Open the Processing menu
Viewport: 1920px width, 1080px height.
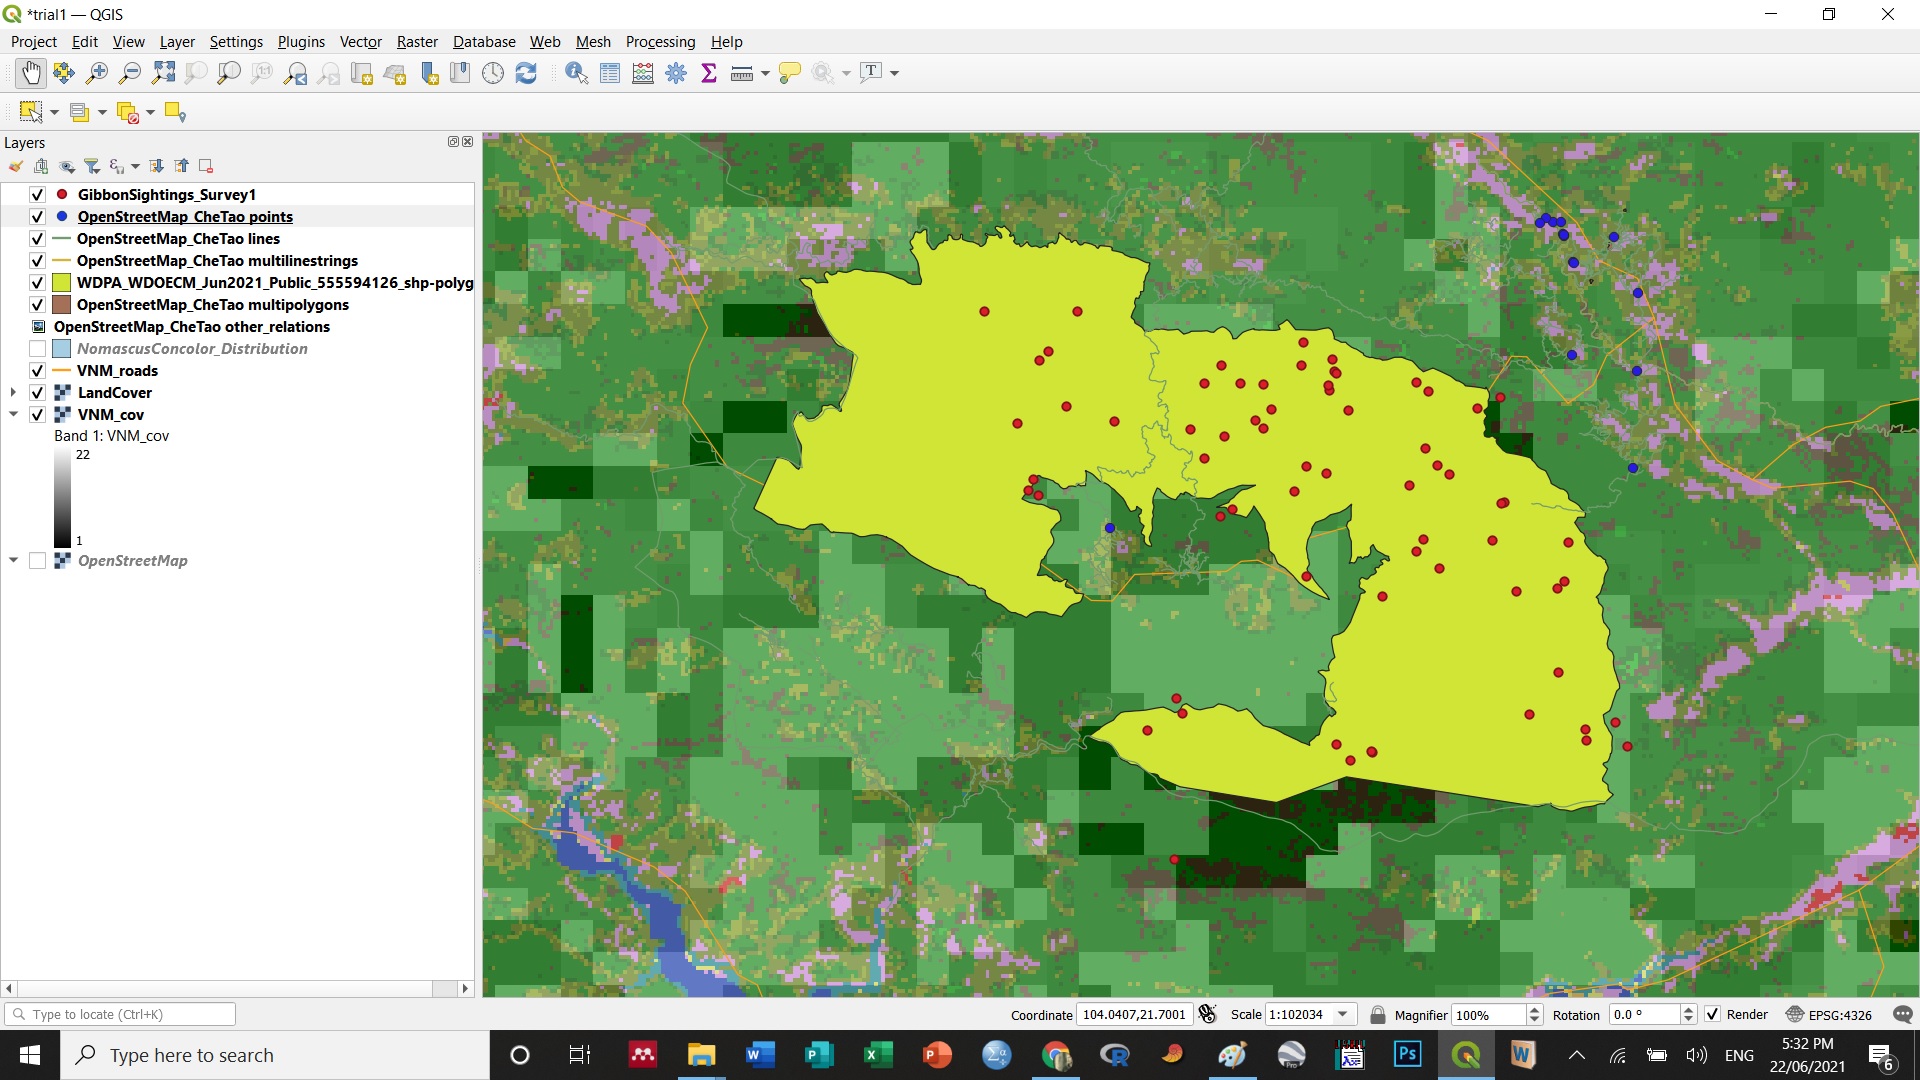[x=660, y=42]
